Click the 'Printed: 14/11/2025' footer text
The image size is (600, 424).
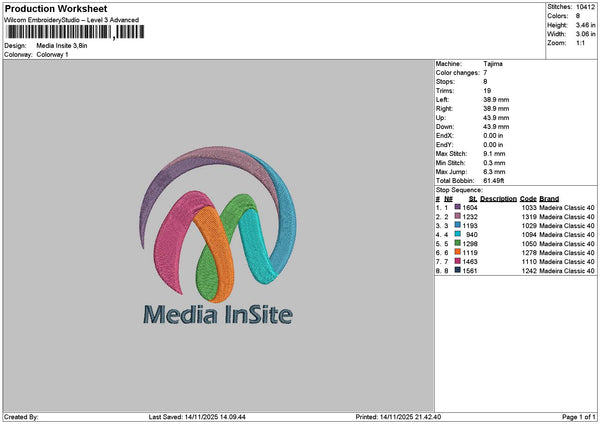pyautogui.click(x=398, y=417)
